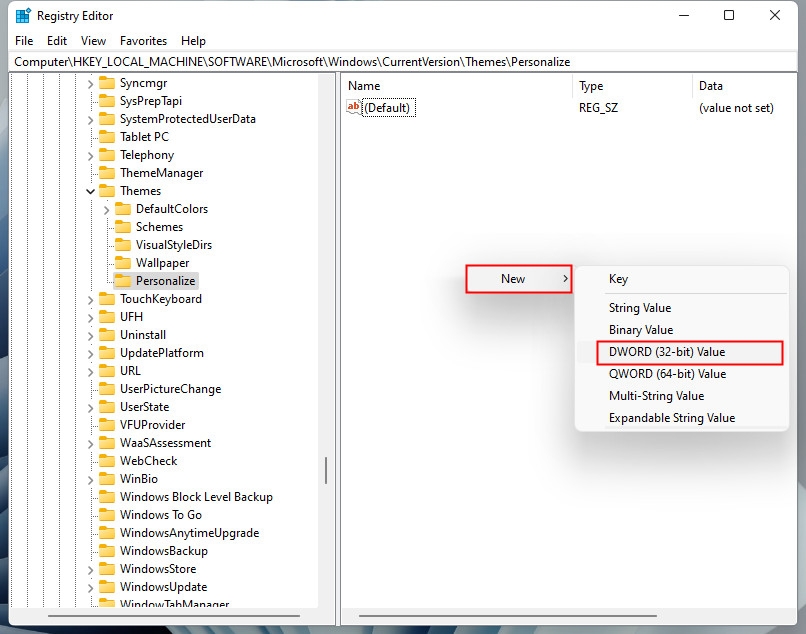Viewport: 806px width, 634px height.
Task: Select the Windows Block Level Backup key
Action: [x=196, y=497]
